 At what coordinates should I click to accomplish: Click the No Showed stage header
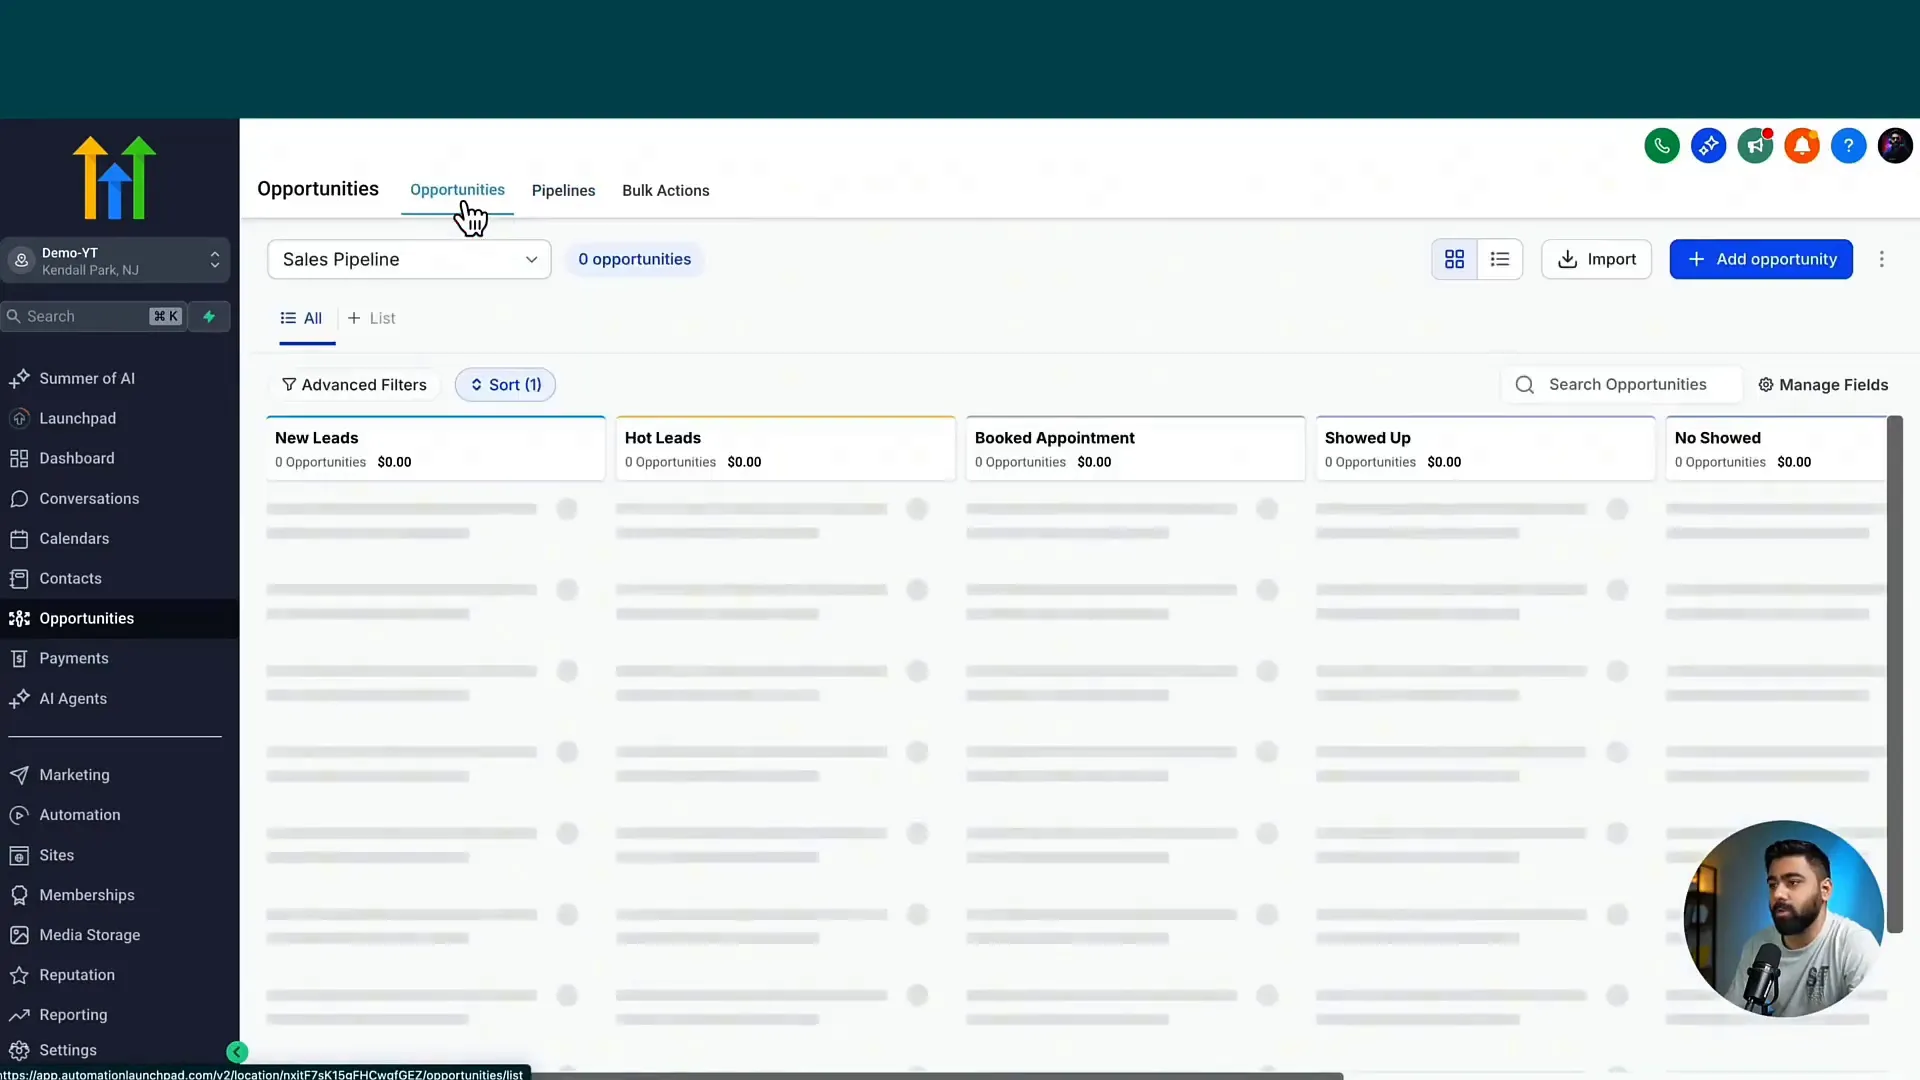(x=1776, y=449)
